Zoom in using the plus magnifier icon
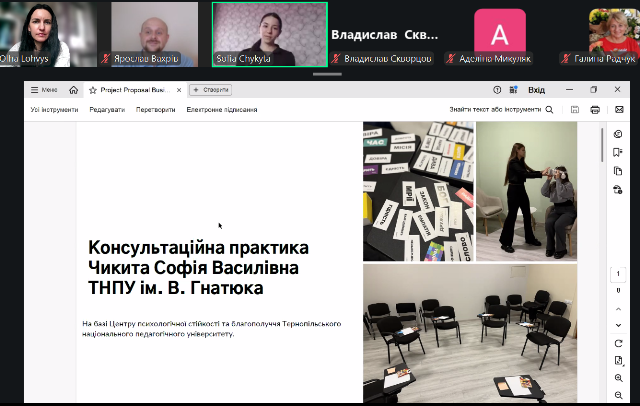Screen dimensions: 640x406 coord(618,378)
